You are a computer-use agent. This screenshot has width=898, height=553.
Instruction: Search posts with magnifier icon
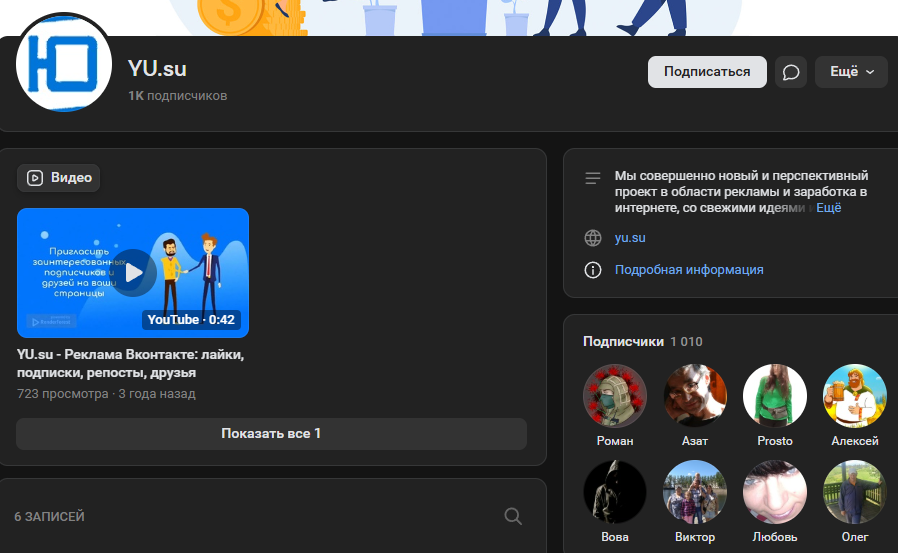point(513,516)
